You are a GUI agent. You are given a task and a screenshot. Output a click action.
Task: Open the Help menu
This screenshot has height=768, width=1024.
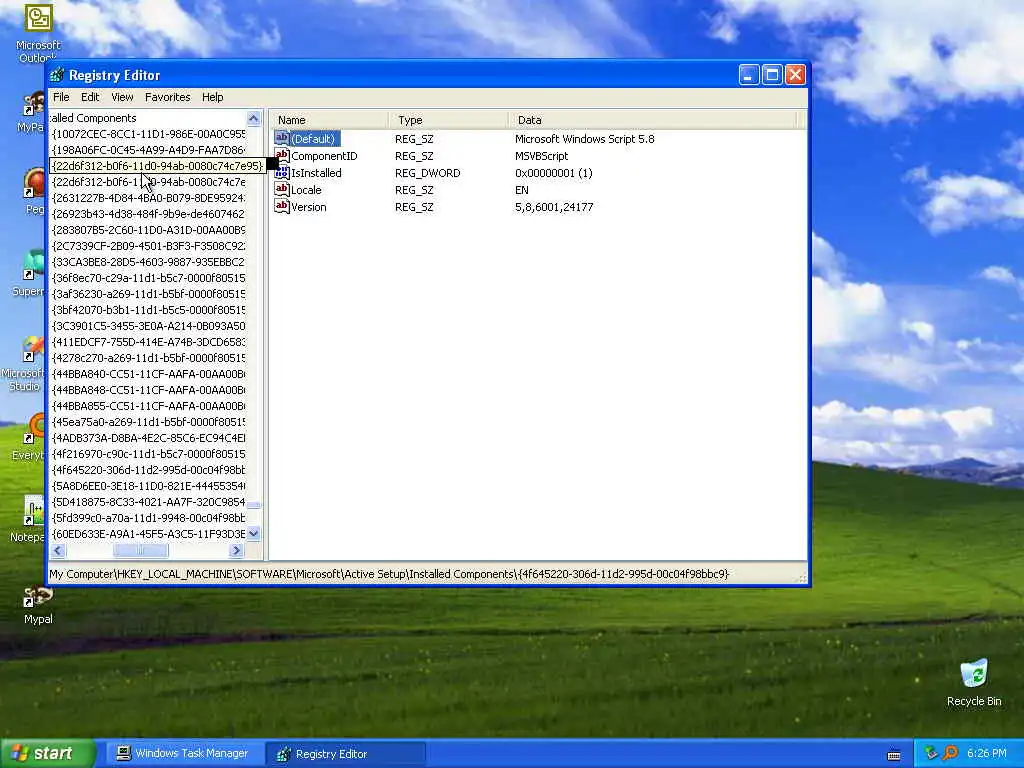pyautogui.click(x=212, y=97)
